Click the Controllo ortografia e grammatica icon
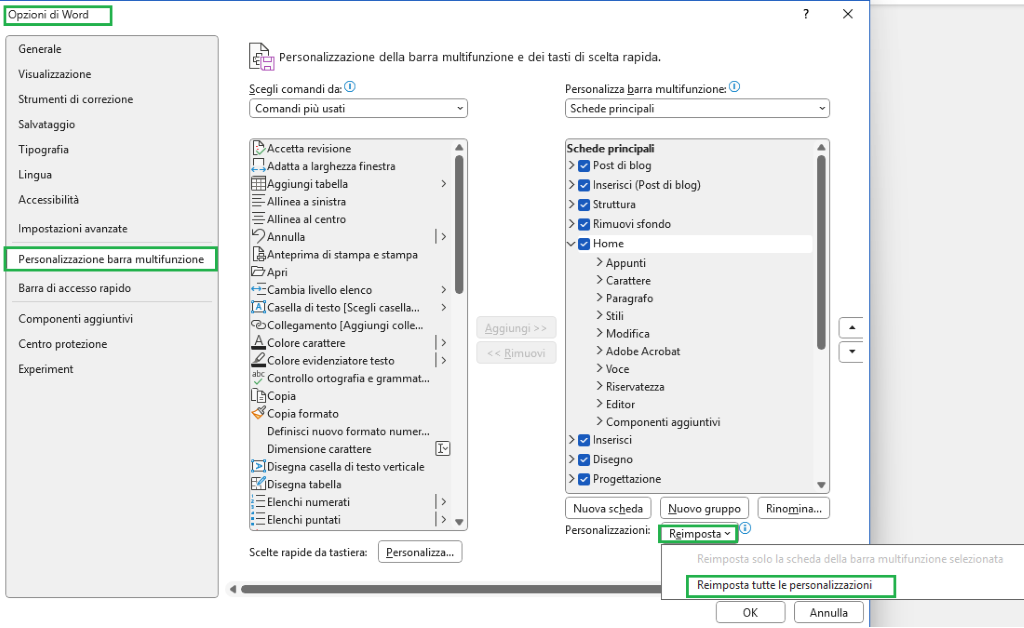This screenshot has width=1024, height=628. coord(259,377)
